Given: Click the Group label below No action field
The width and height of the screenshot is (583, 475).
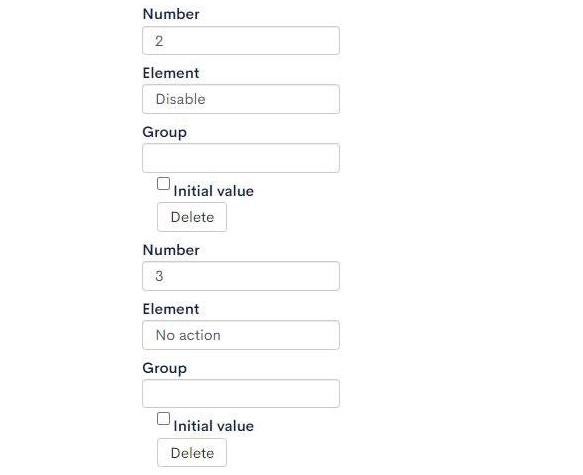Looking at the screenshot, I should tap(164, 368).
